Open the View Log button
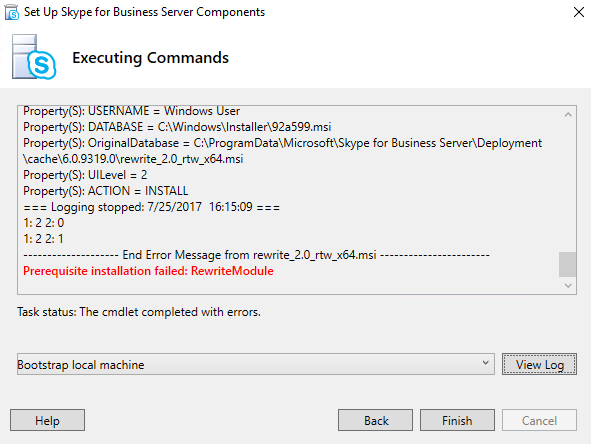591x444 pixels. click(x=539, y=364)
